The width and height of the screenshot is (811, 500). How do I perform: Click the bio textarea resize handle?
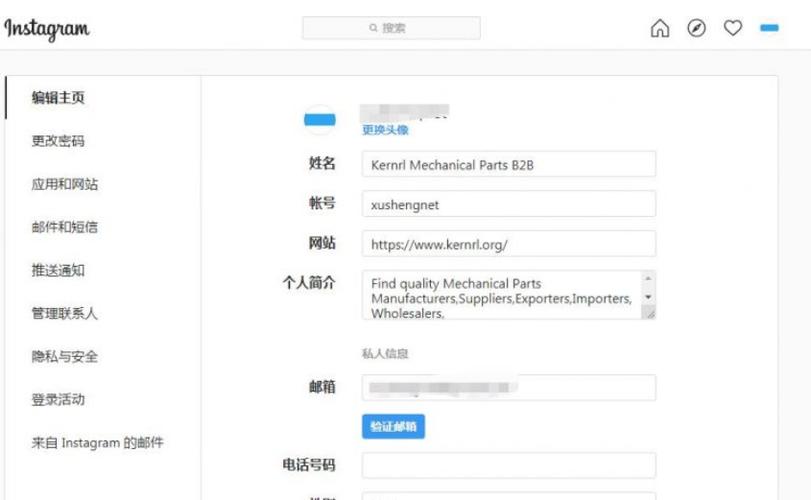tap(649, 312)
